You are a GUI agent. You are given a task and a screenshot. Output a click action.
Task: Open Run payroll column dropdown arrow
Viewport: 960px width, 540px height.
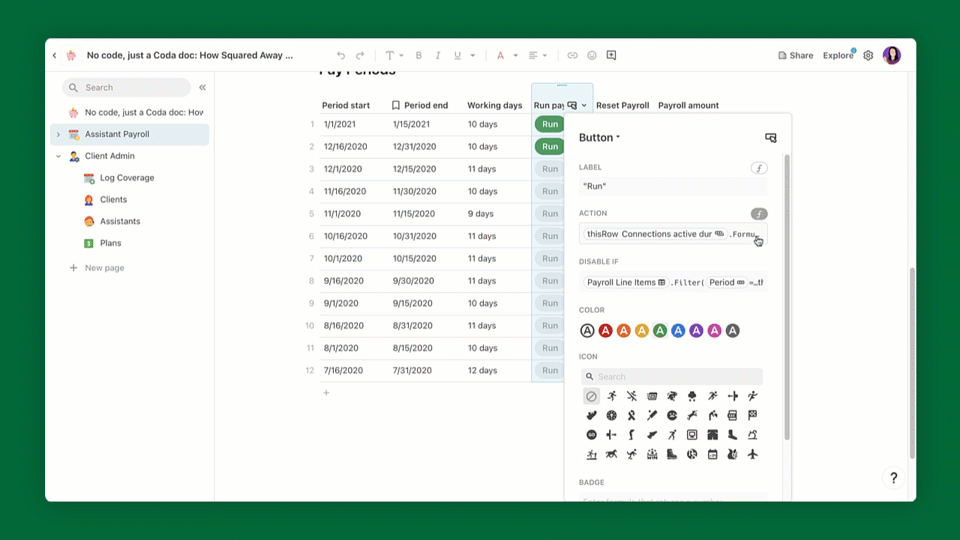click(584, 105)
